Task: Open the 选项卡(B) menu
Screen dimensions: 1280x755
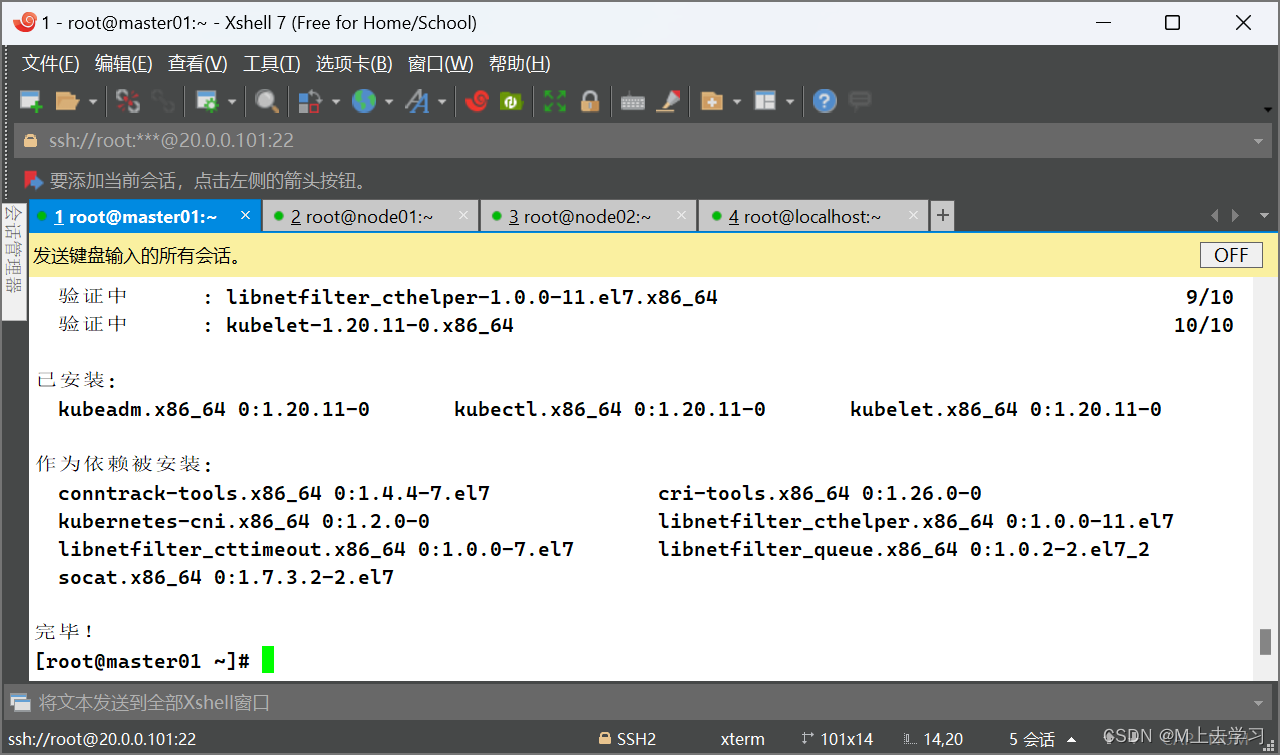Action: click(x=354, y=64)
